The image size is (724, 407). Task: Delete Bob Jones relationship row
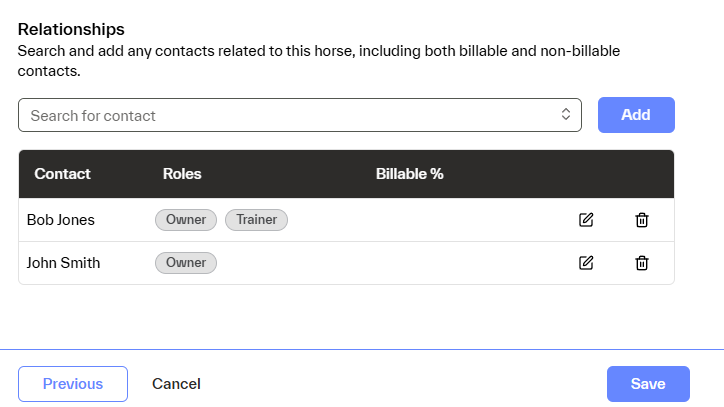pos(642,220)
